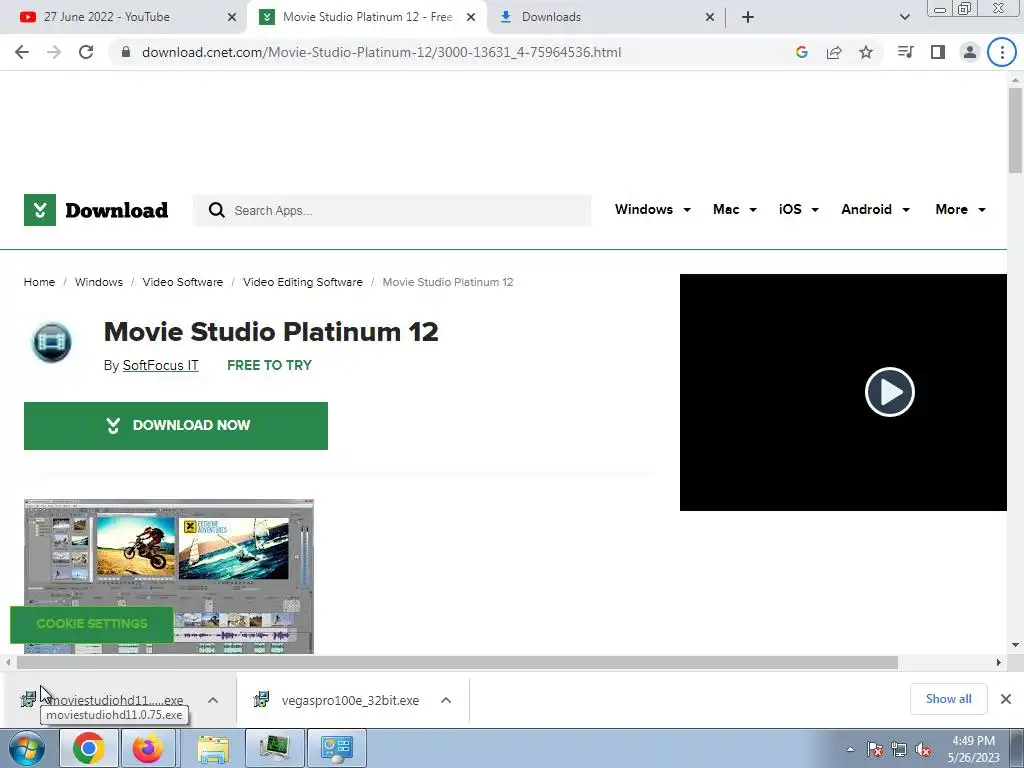Open Video Software breadcrumb link
This screenshot has width=1024, height=768.
[183, 282]
